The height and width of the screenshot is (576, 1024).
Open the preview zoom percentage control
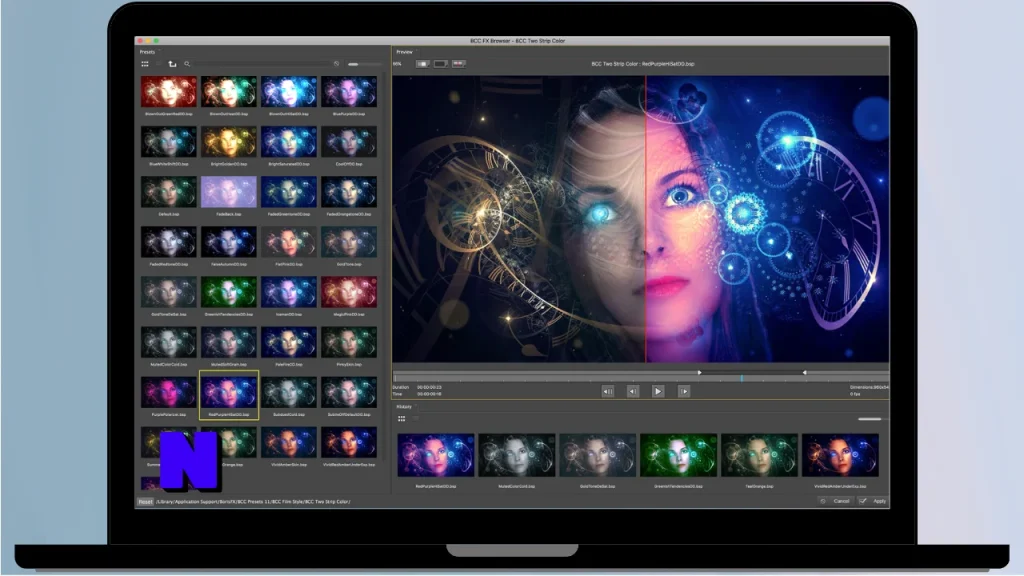(397, 64)
